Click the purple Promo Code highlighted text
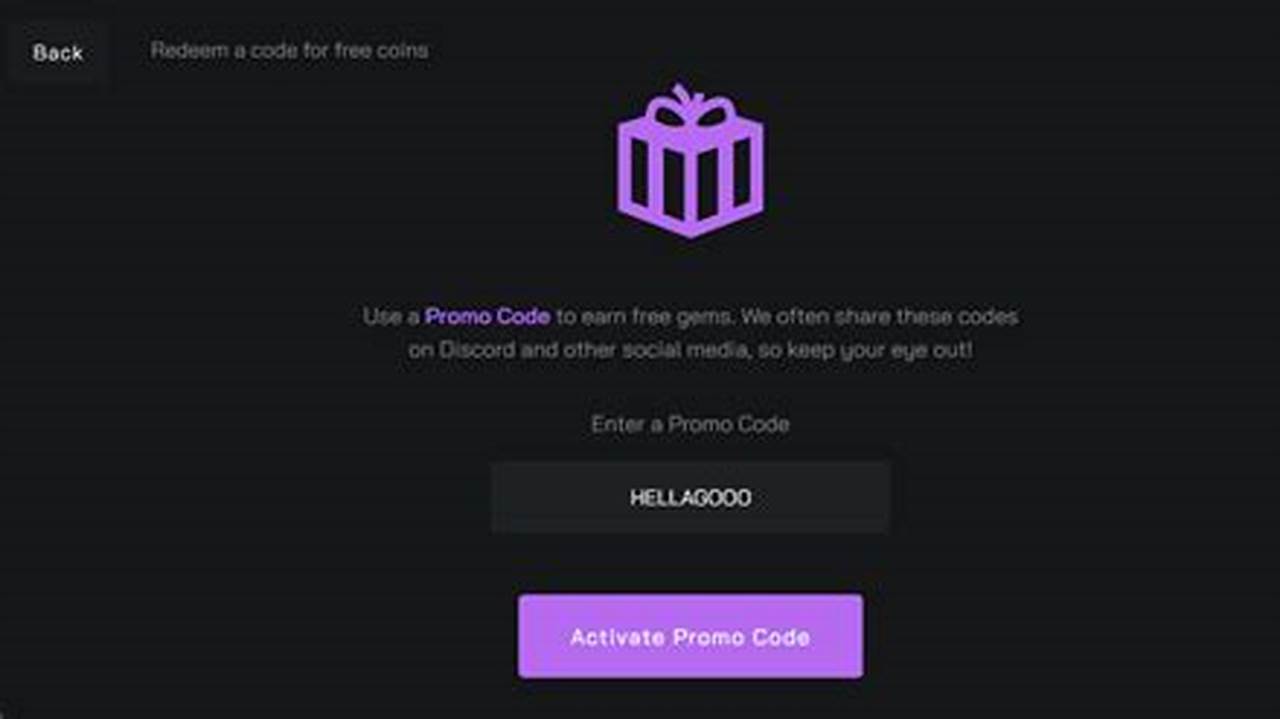The image size is (1280, 719). pyautogui.click(x=487, y=317)
